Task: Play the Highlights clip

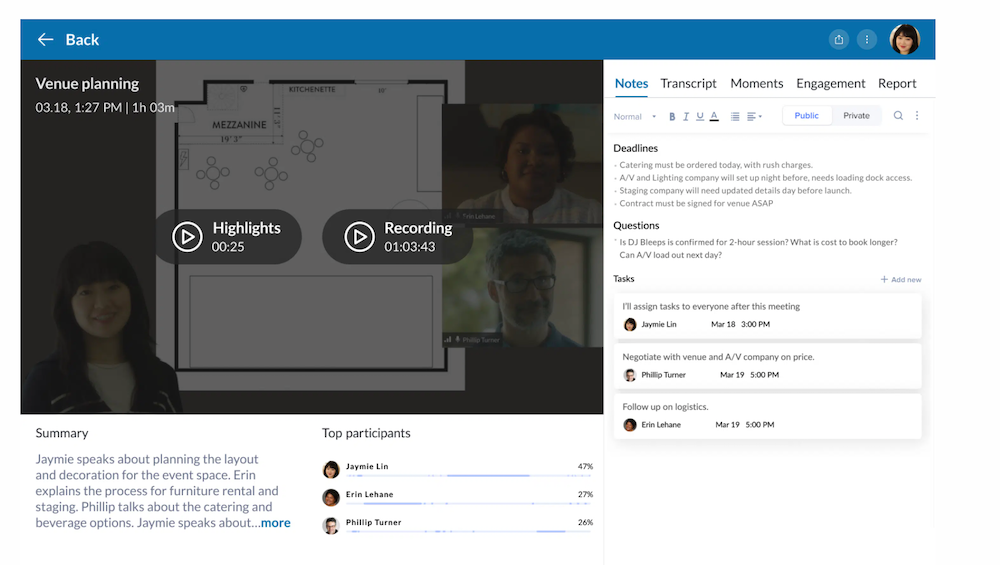Action: pyautogui.click(x=187, y=237)
